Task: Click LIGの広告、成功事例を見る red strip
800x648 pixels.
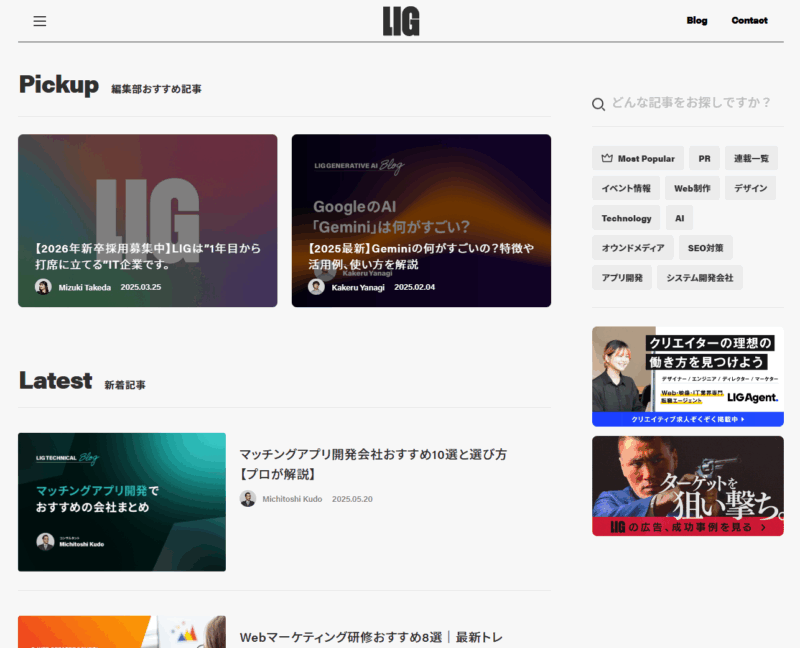Action: click(688, 527)
